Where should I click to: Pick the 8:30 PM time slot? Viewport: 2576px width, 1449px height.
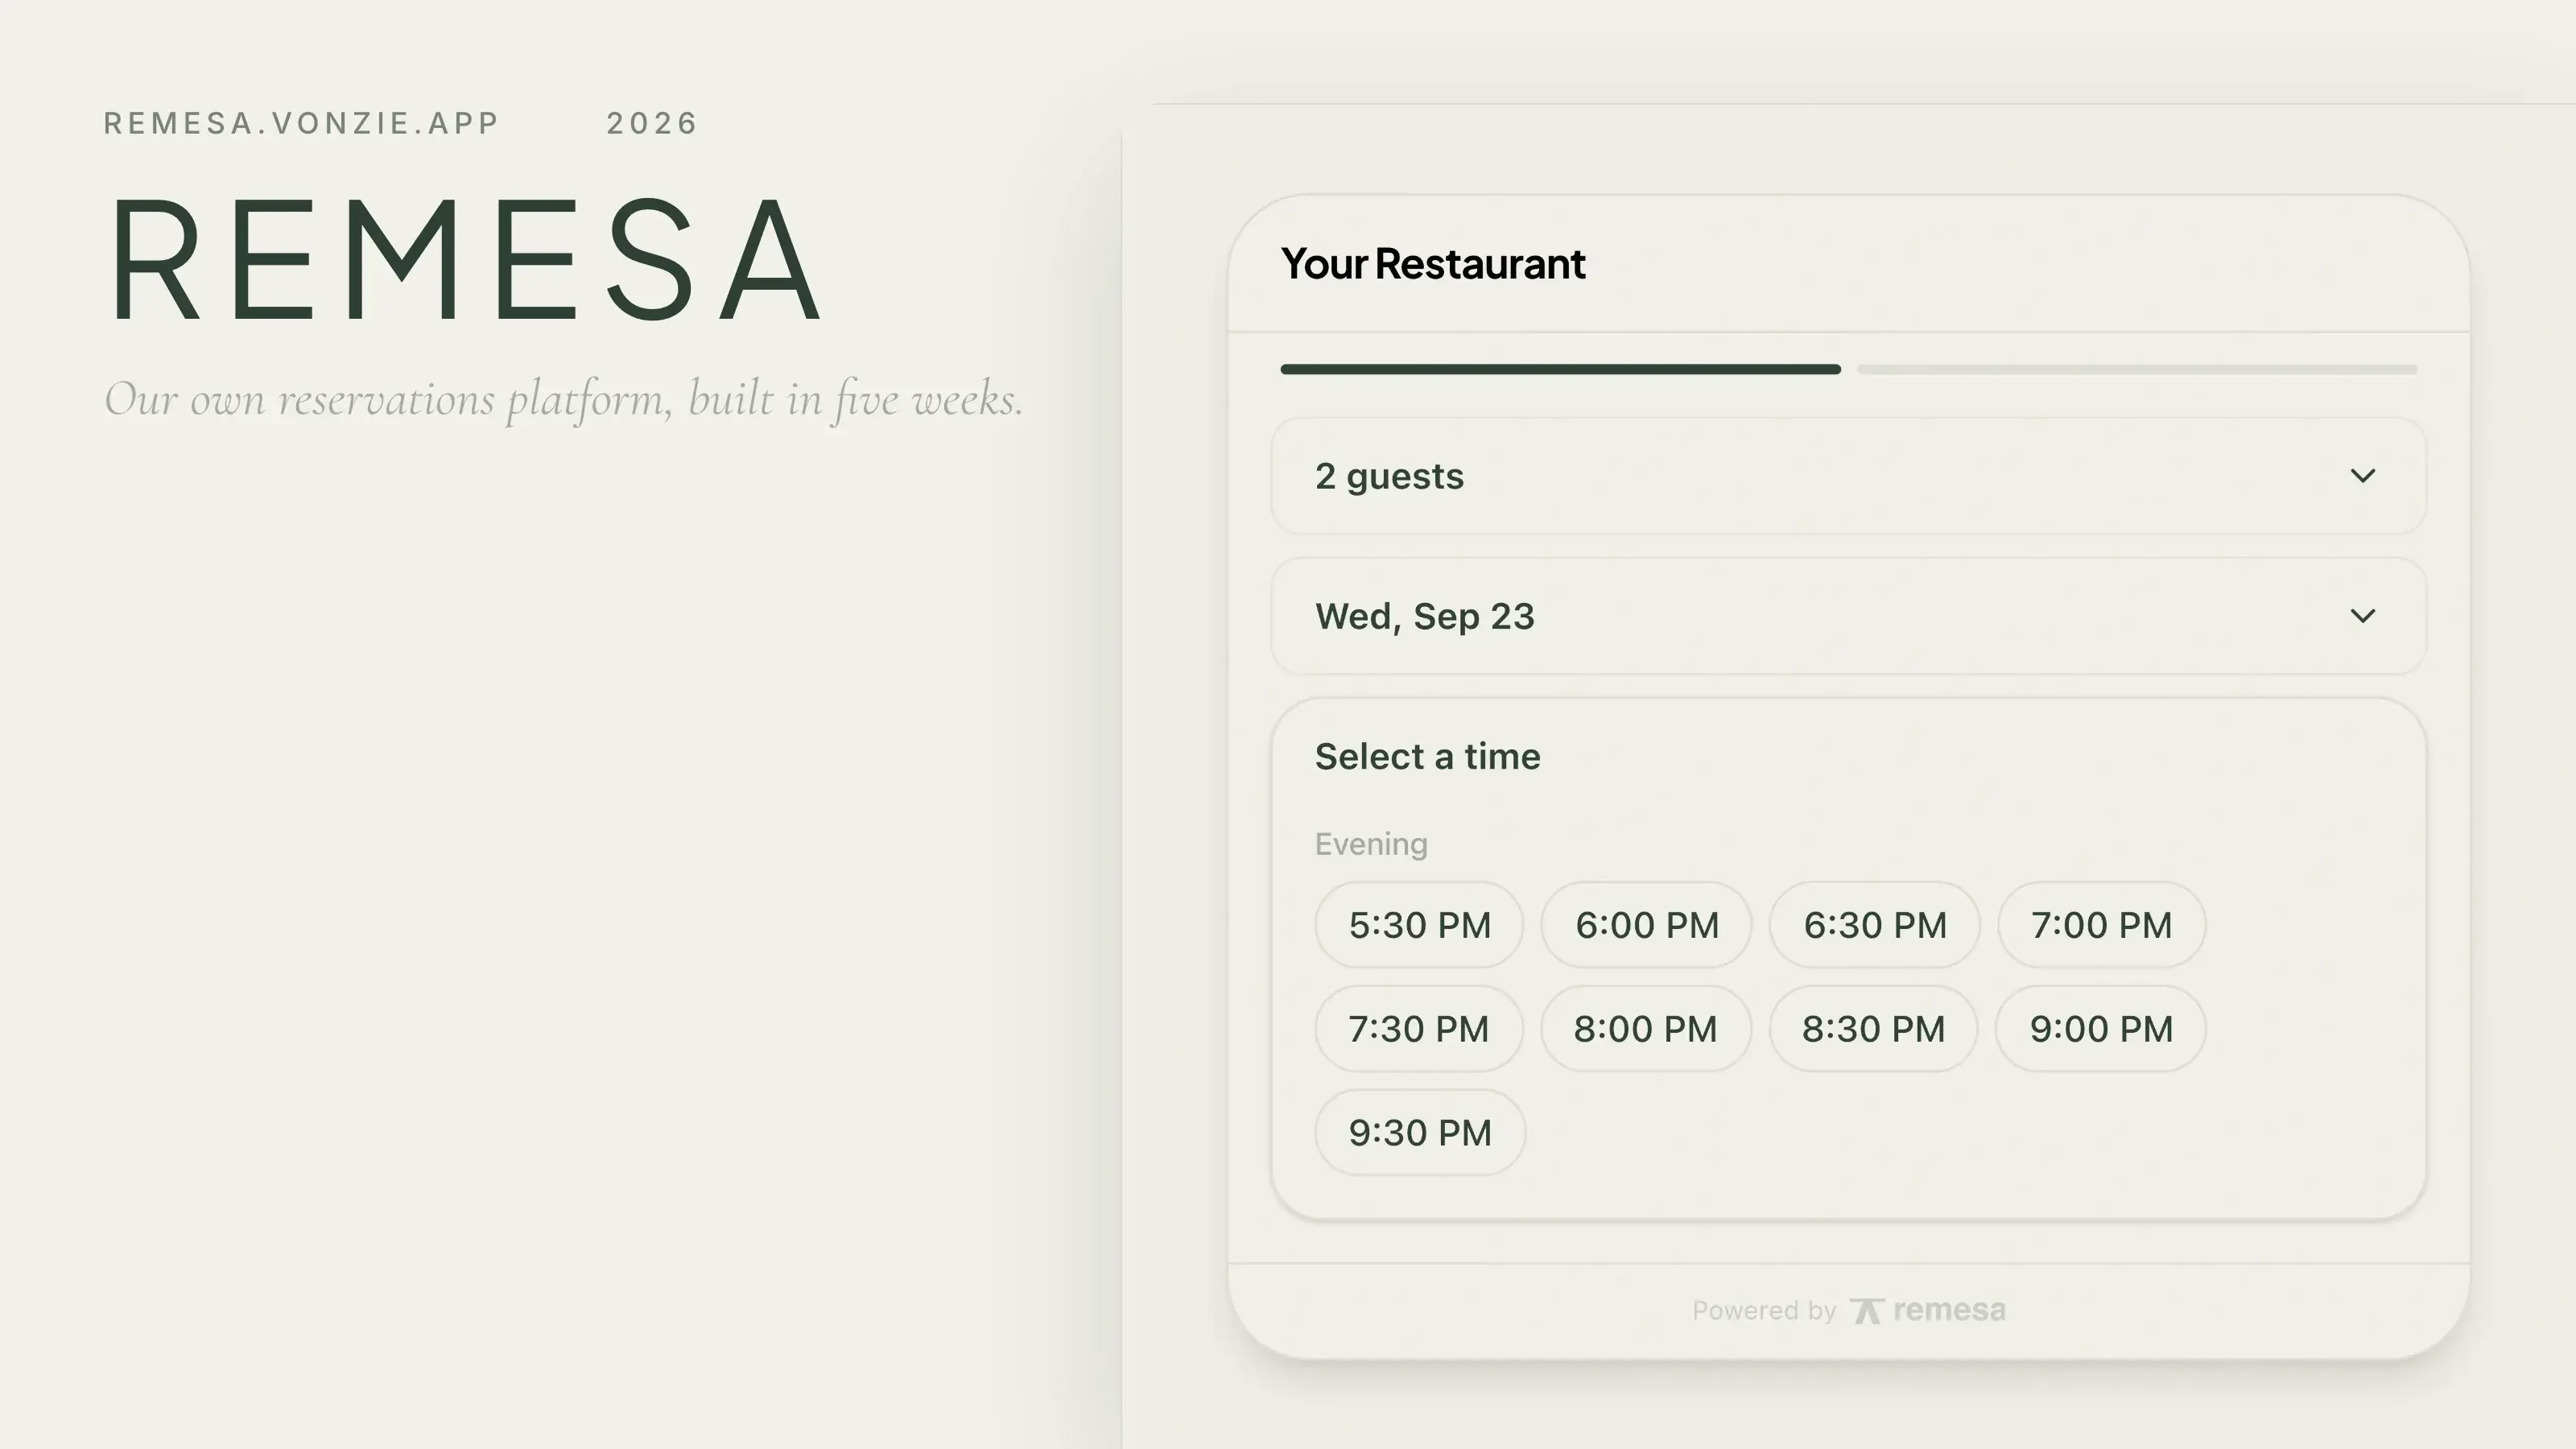coord(1873,1029)
